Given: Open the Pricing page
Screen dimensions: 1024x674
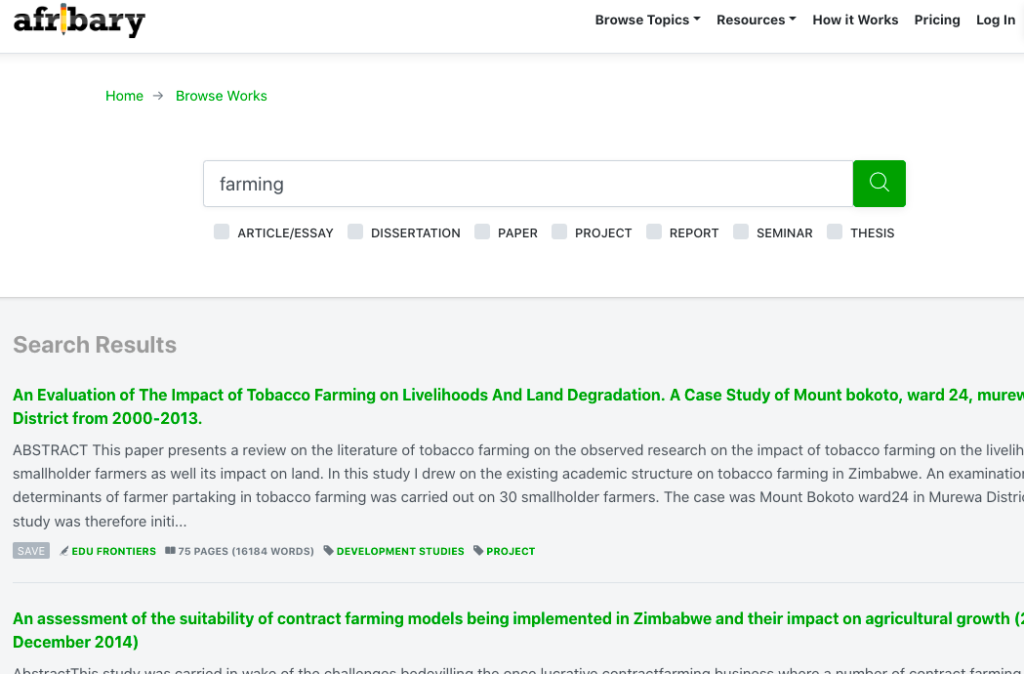Looking at the screenshot, I should coord(937,20).
